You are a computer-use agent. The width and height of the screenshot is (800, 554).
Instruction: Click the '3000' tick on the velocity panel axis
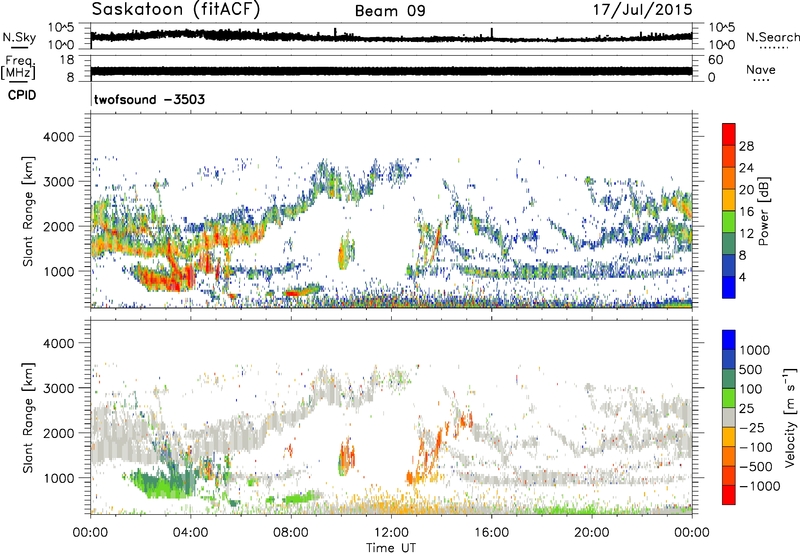coord(58,388)
